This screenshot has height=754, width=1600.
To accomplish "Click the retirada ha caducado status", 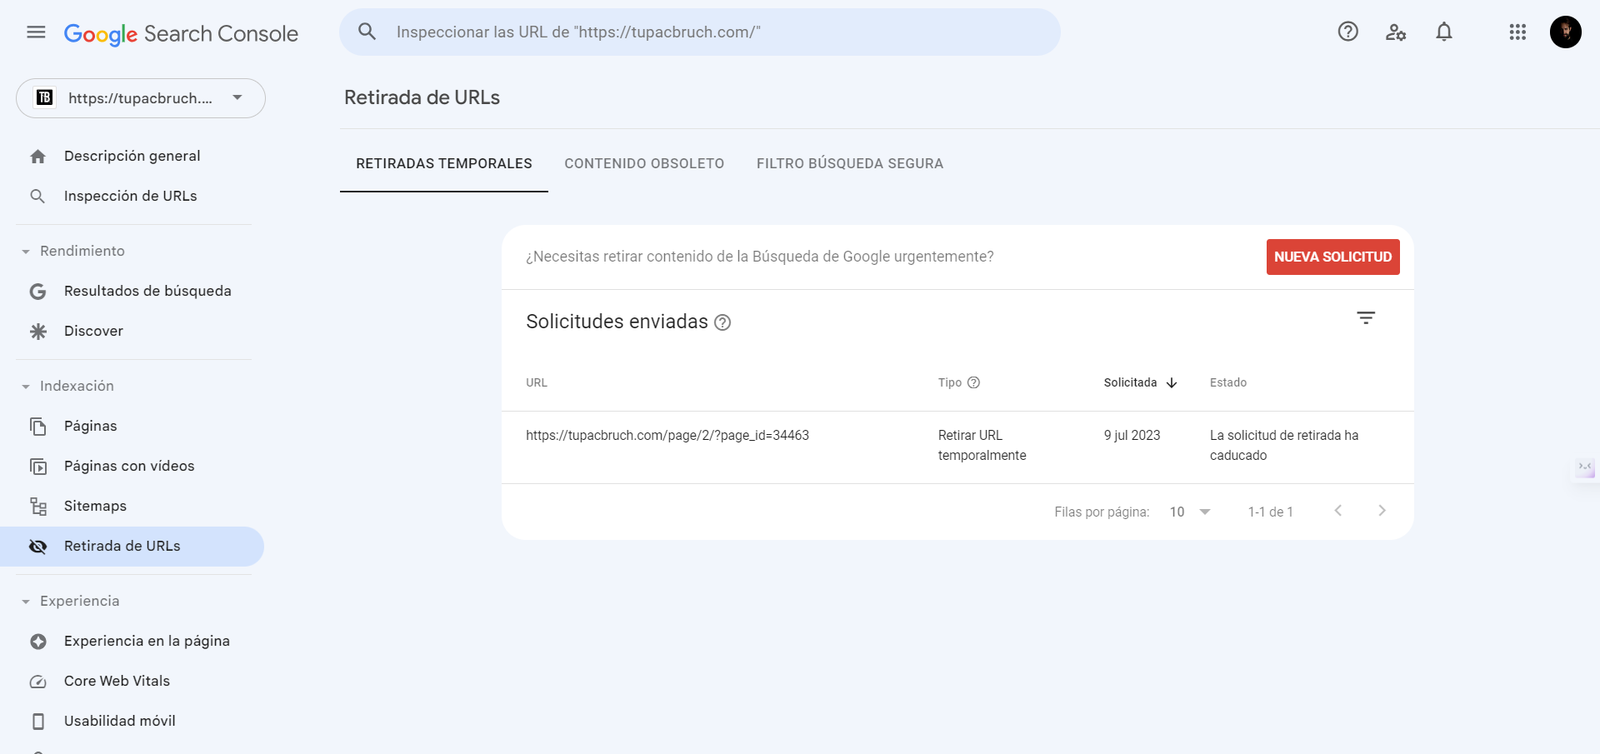I will 1284,445.
